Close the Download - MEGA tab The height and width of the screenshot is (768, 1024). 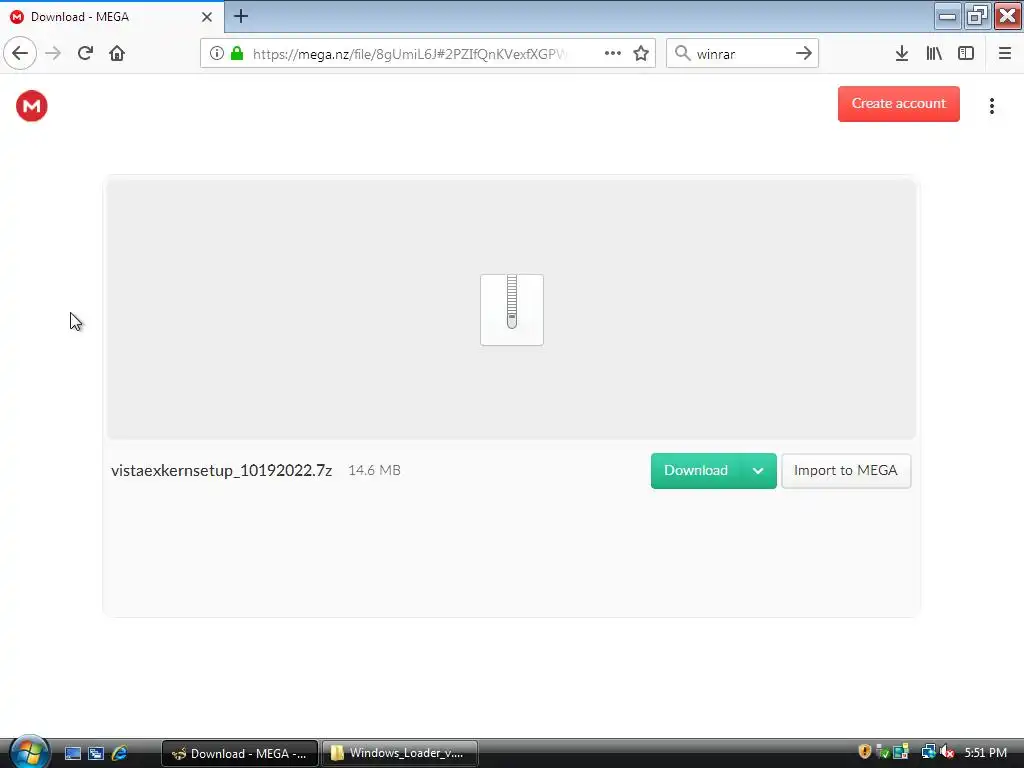coord(206,17)
